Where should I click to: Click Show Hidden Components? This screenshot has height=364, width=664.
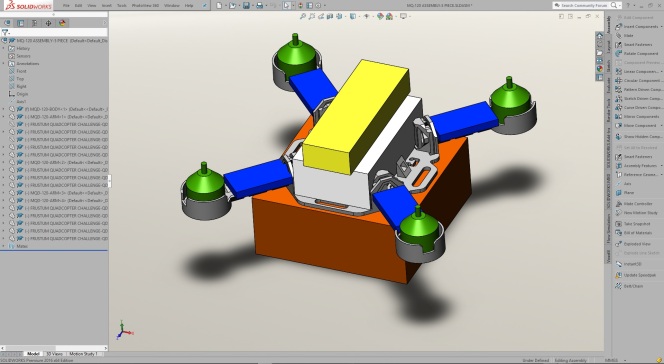click(638, 137)
